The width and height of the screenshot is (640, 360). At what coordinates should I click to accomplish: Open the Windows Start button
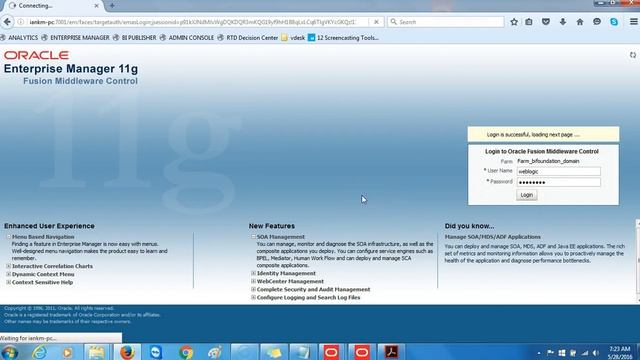pyautogui.click(x=9, y=352)
